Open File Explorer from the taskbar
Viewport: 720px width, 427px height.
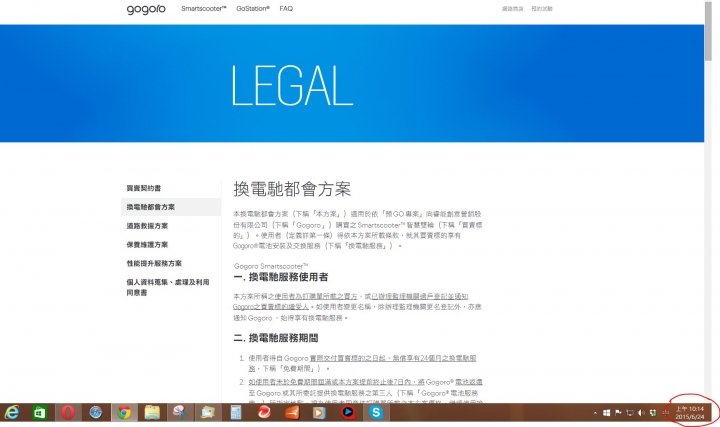click(x=152, y=412)
